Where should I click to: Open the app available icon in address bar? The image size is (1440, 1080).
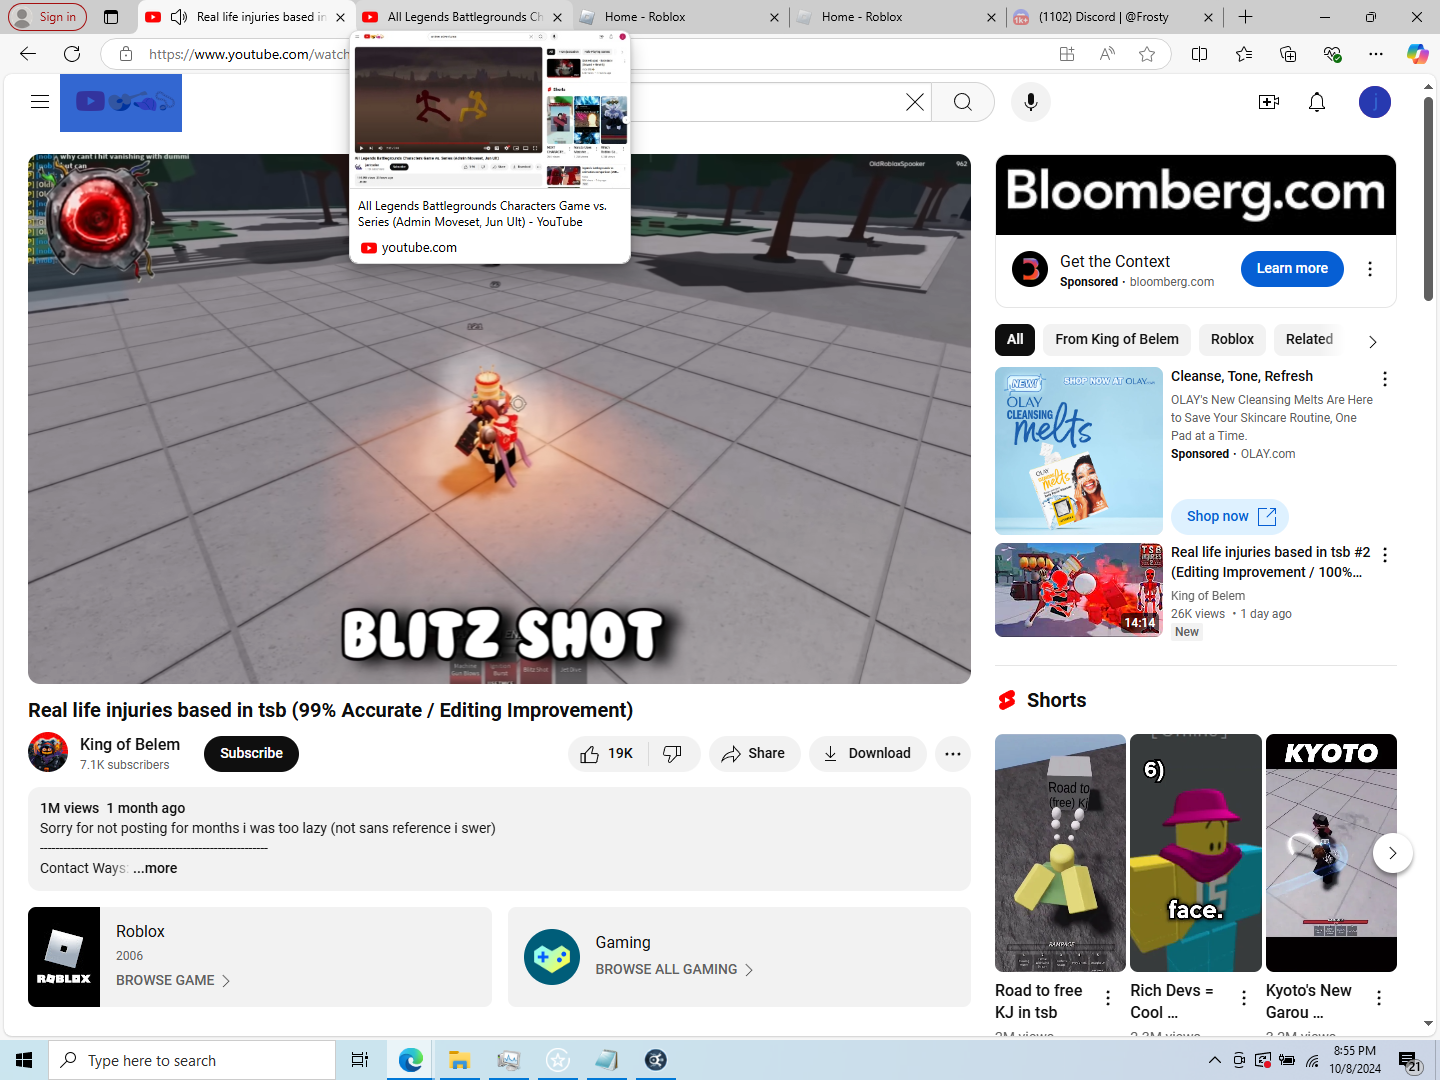click(1067, 54)
